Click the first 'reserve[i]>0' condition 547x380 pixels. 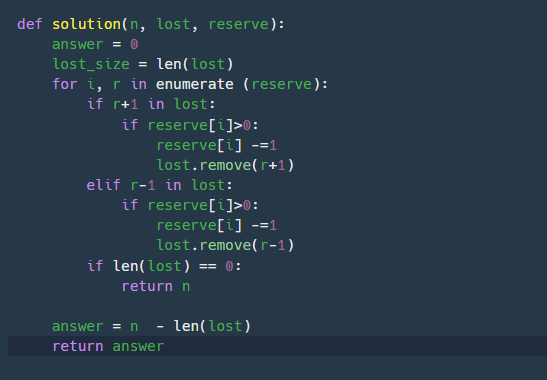click(x=199, y=125)
